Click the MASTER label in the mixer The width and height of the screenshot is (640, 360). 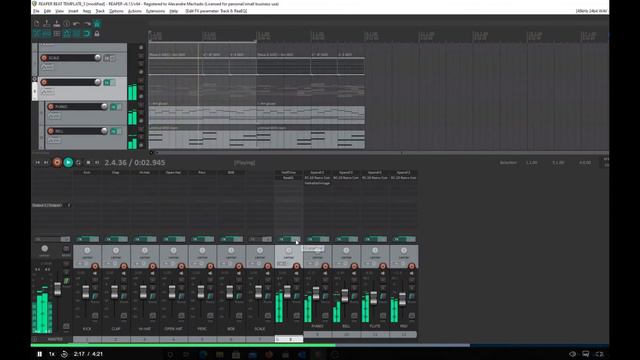tap(55, 339)
